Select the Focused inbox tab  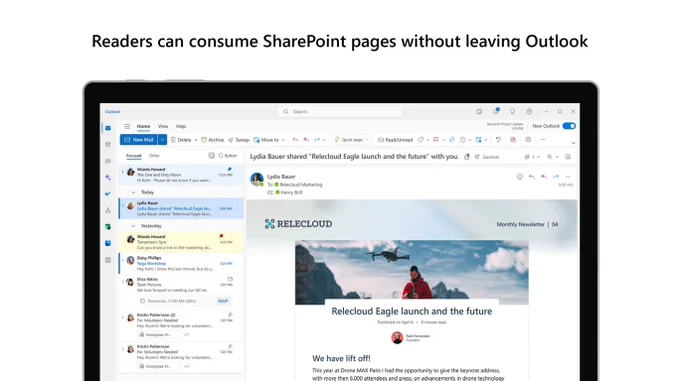(x=134, y=156)
